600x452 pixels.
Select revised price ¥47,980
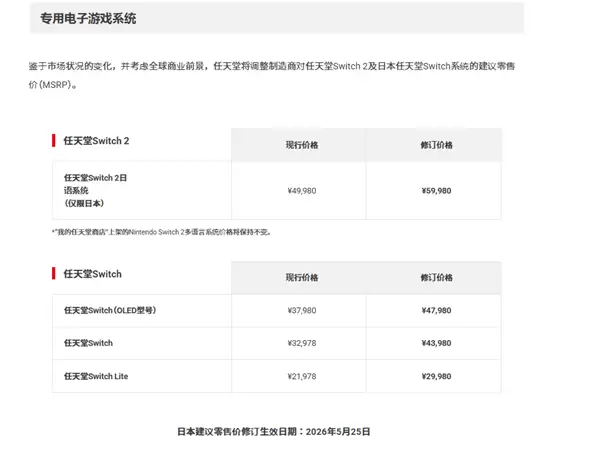point(436,310)
